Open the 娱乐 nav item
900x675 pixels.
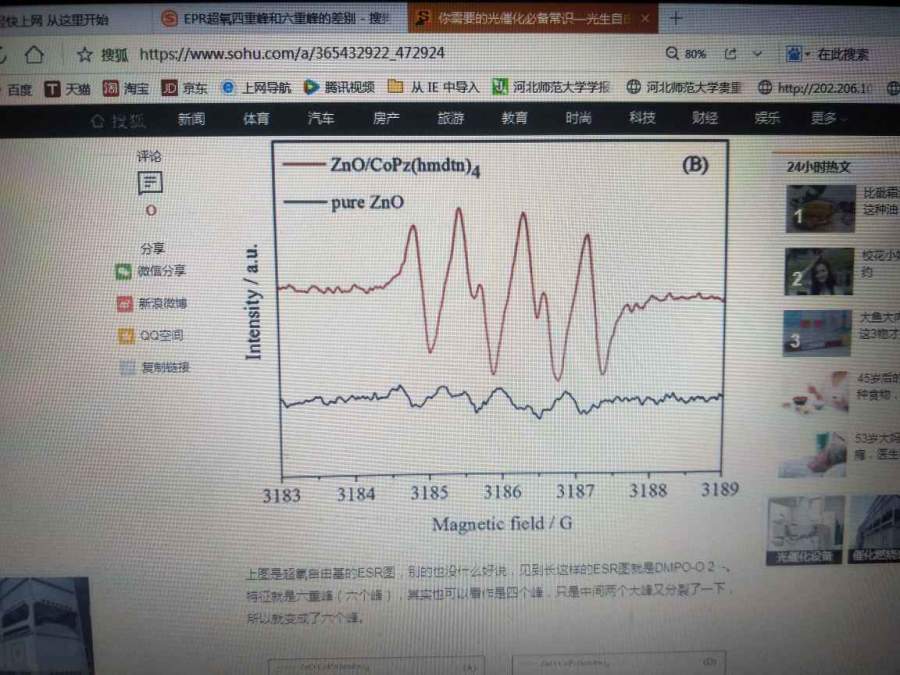tap(767, 118)
